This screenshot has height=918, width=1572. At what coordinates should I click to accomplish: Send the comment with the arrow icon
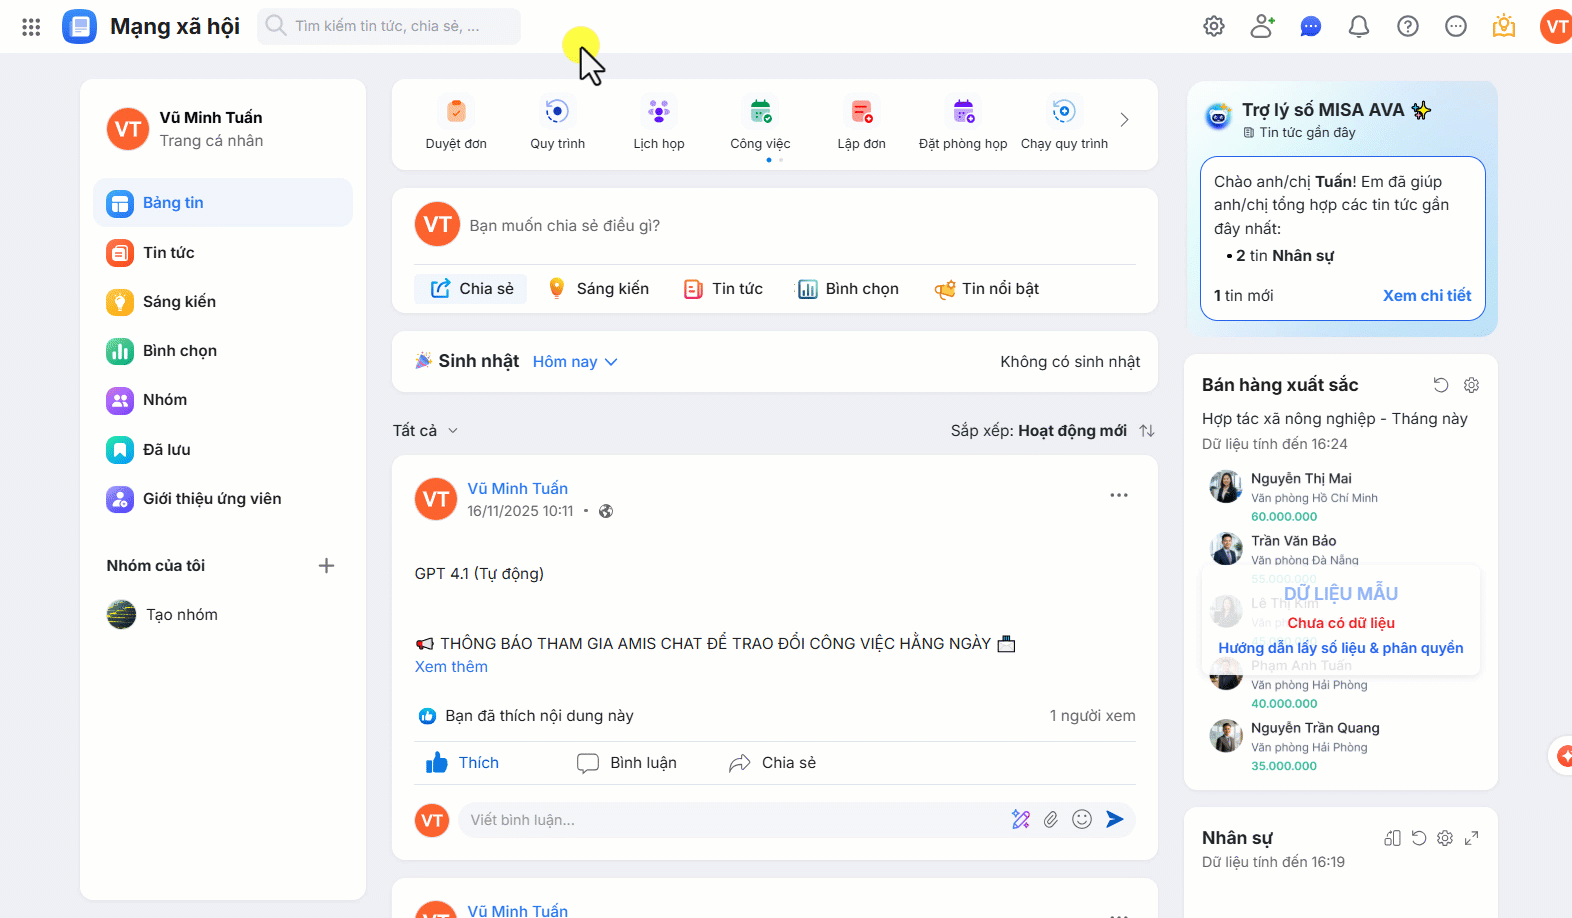(x=1115, y=820)
